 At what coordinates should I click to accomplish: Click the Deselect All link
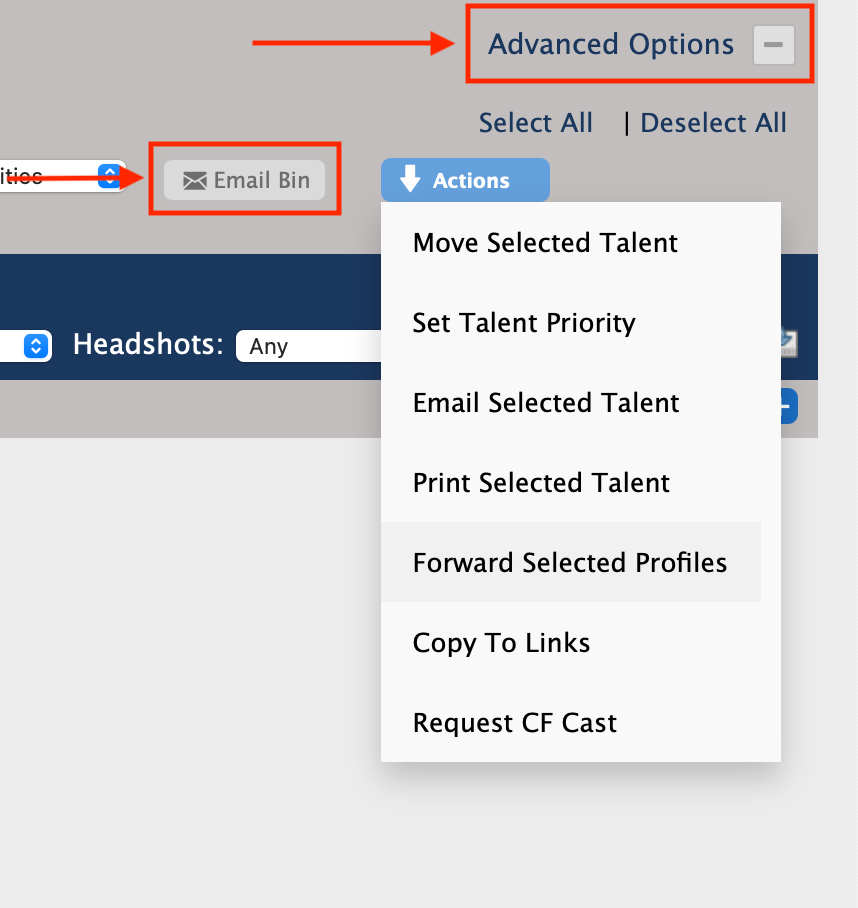coord(713,123)
